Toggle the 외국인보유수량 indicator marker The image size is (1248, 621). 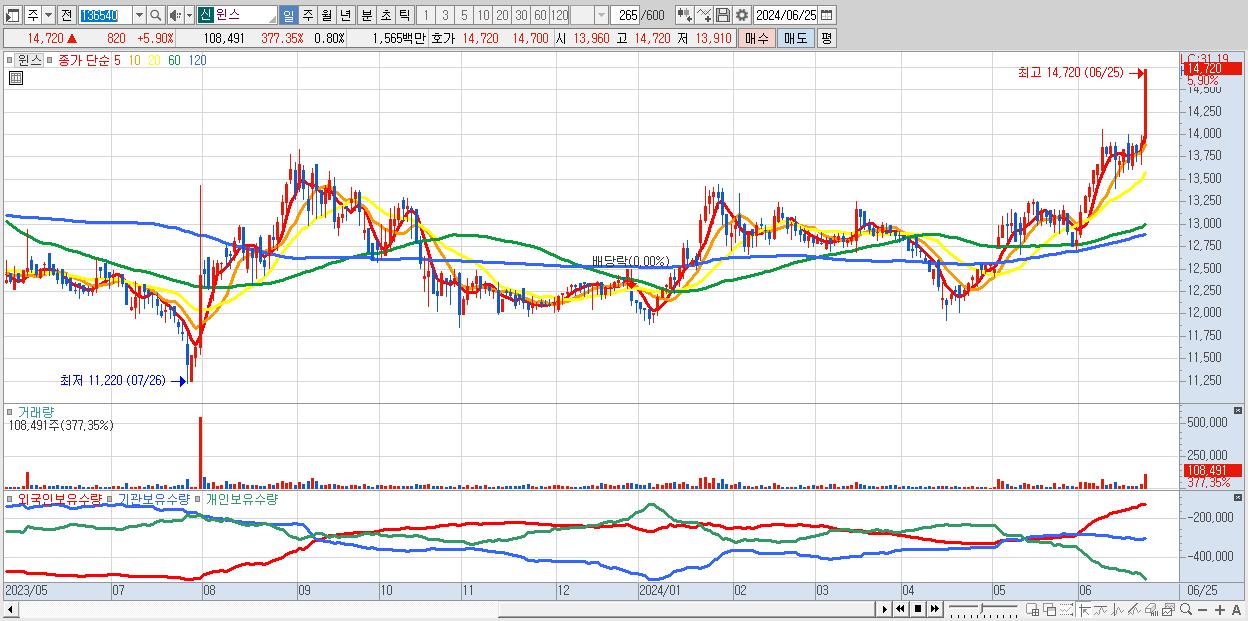11,498
